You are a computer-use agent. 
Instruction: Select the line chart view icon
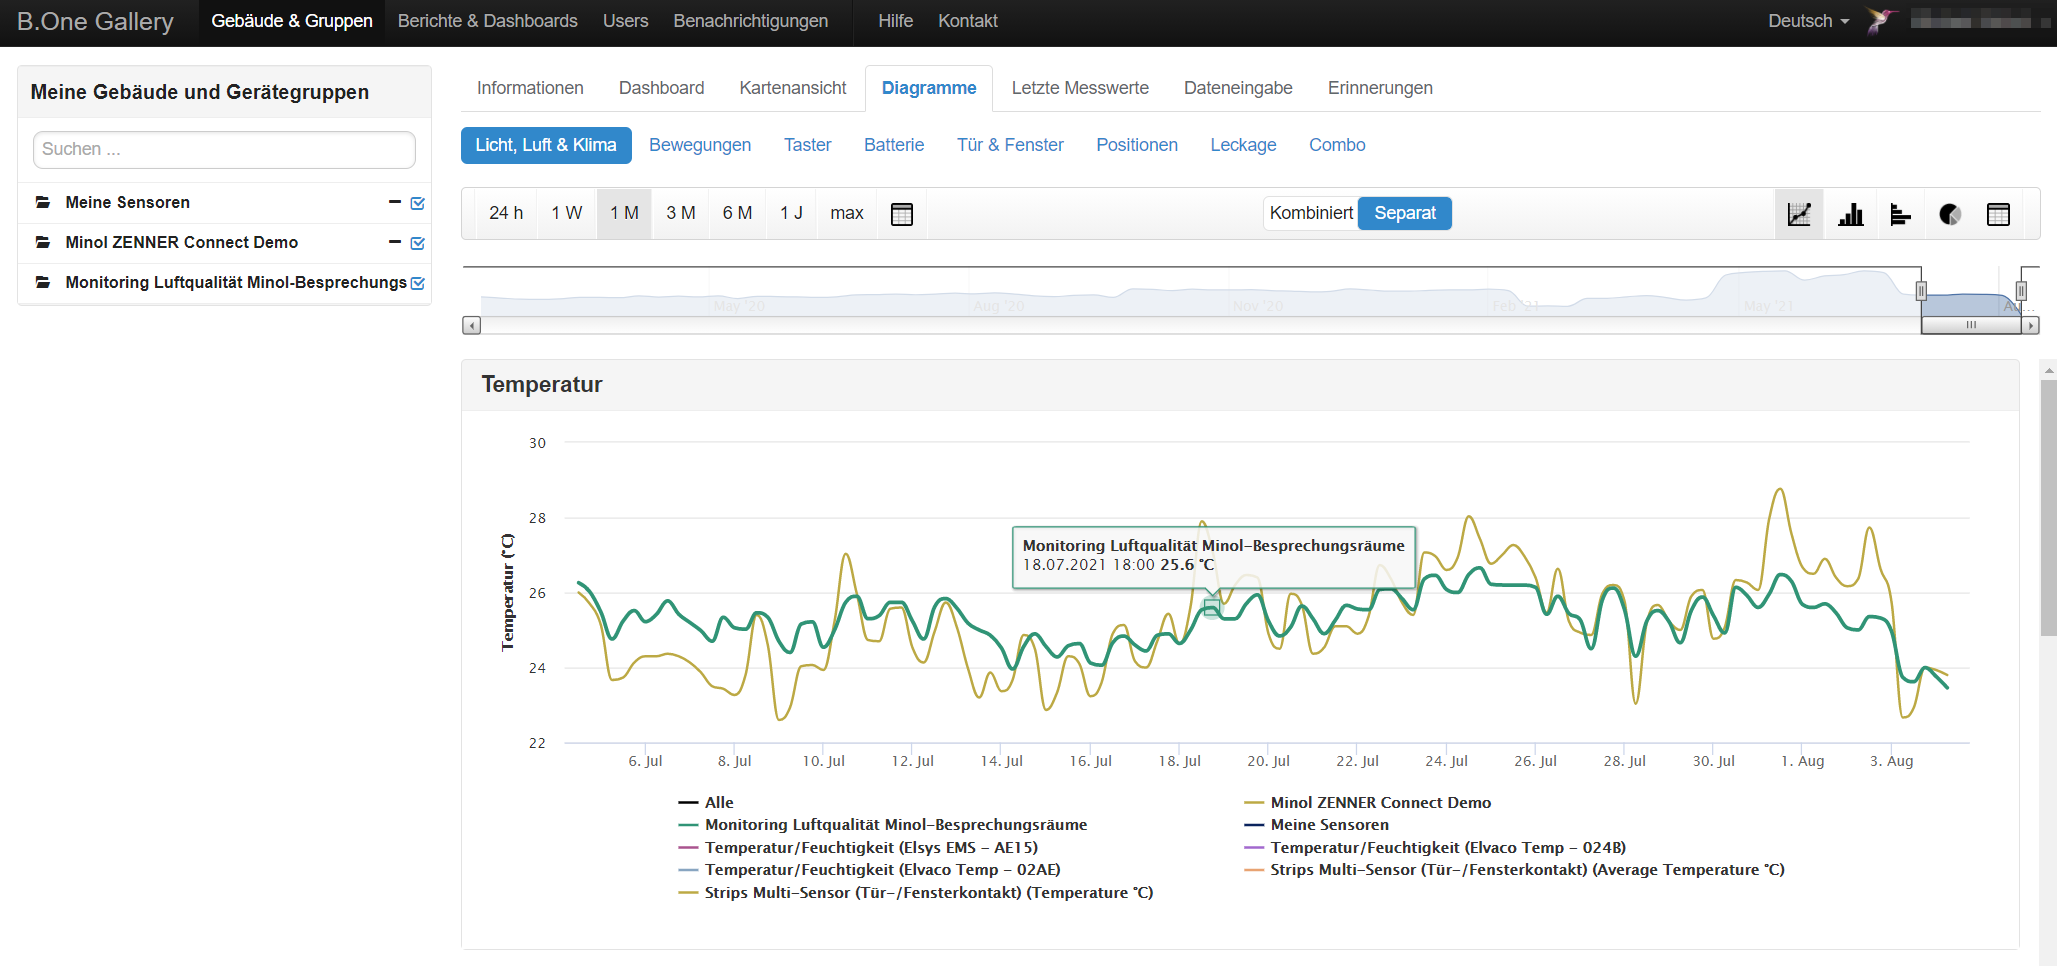click(1799, 214)
